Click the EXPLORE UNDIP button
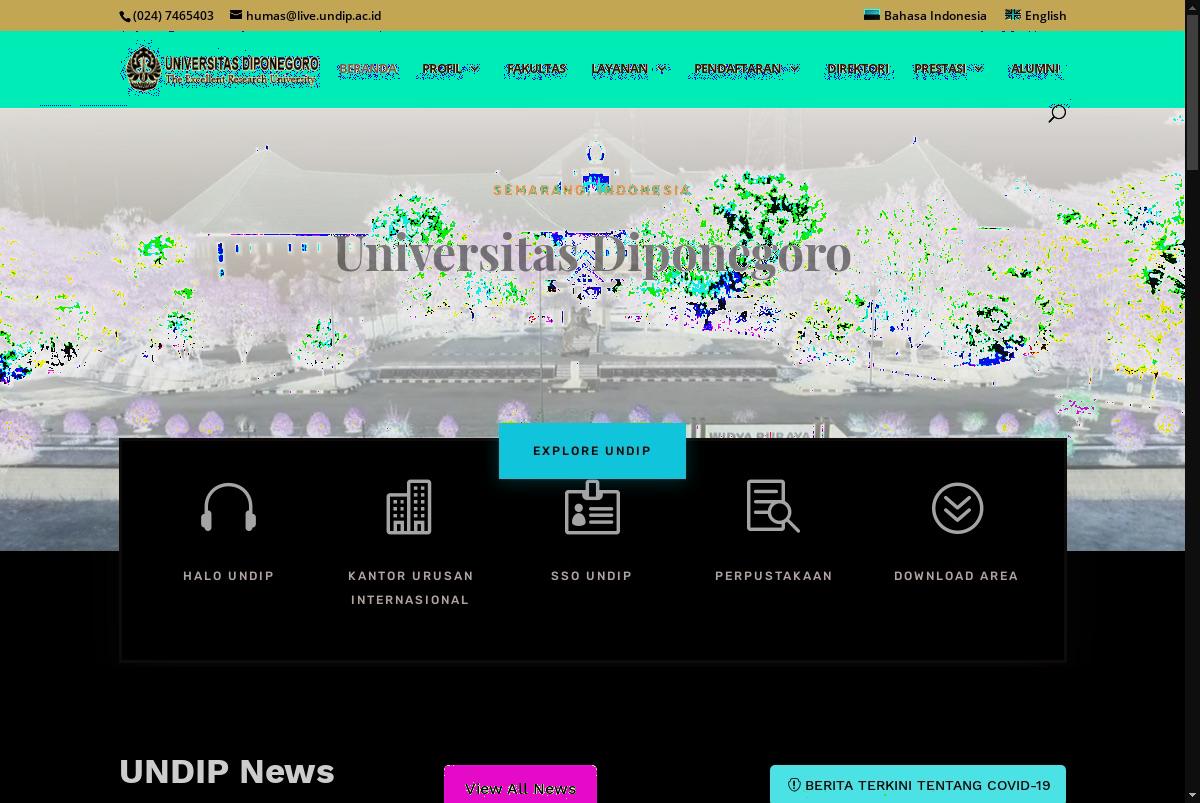Viewport: 1200px width, 803px height. coord(592,451)
